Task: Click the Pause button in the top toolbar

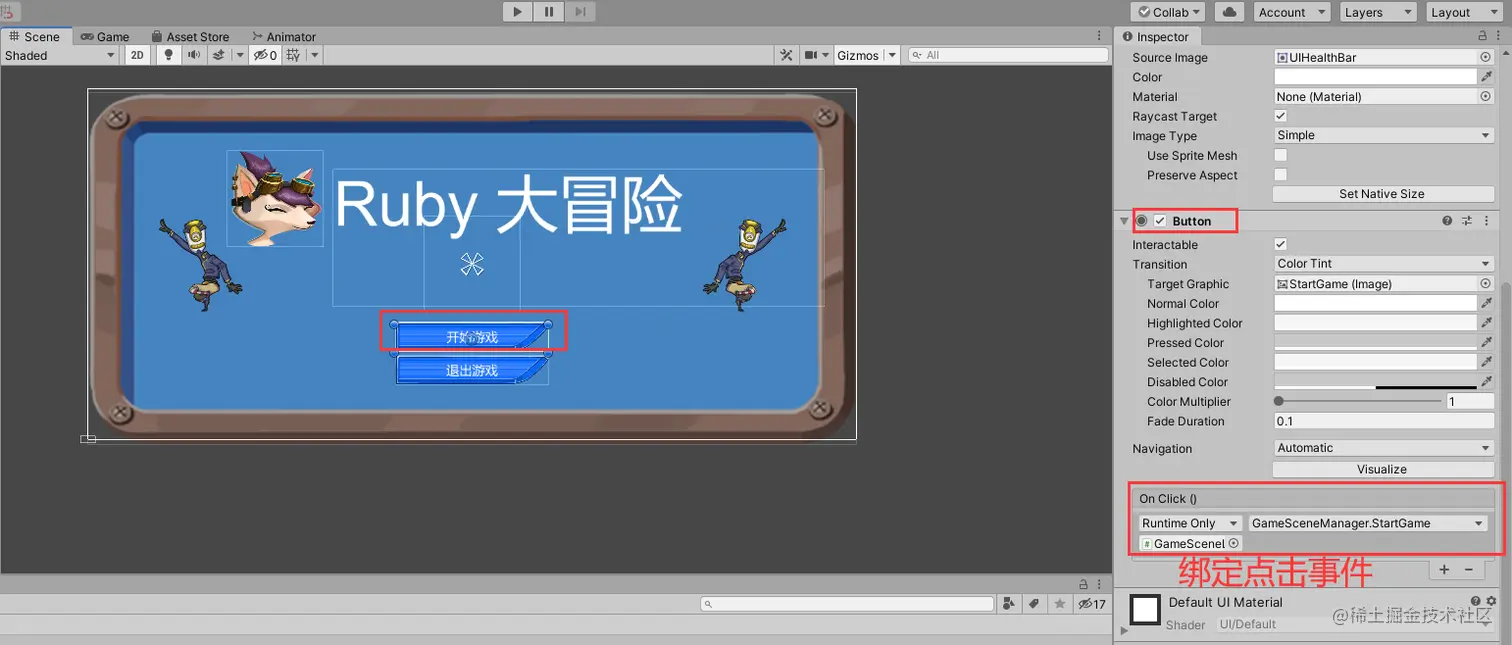Action: coord(549,12)
